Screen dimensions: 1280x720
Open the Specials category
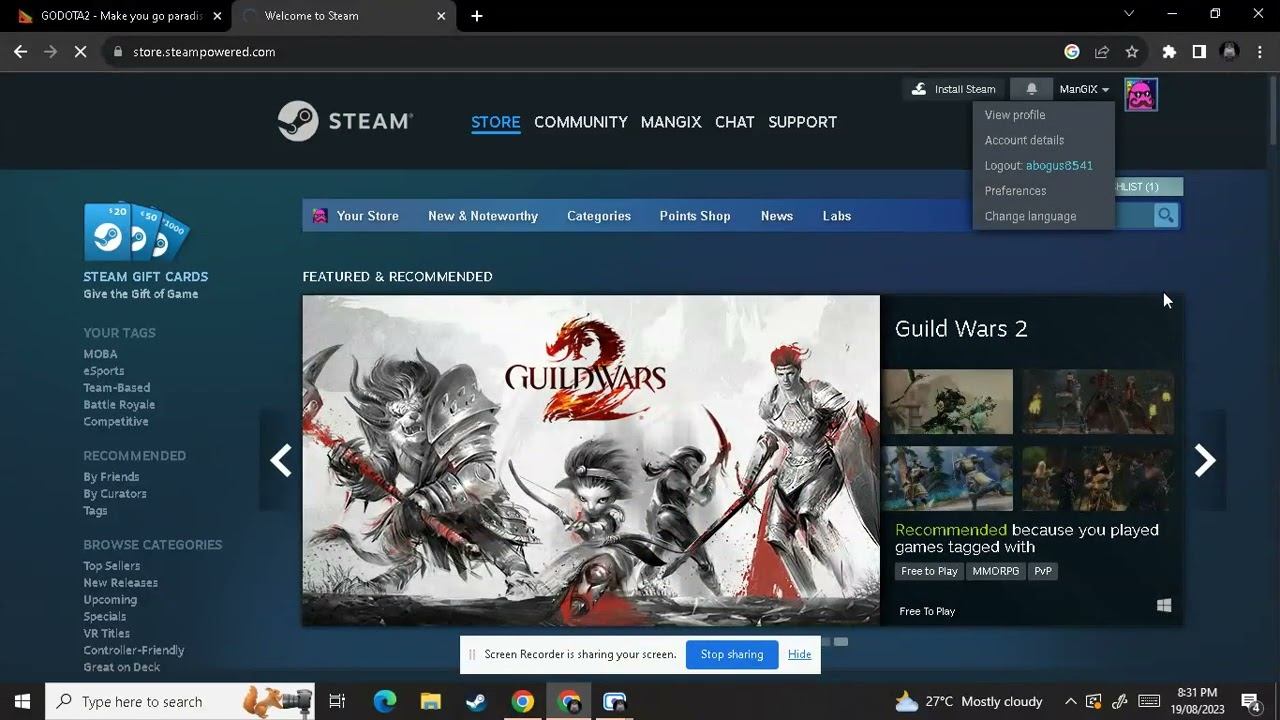pos(105,617)
